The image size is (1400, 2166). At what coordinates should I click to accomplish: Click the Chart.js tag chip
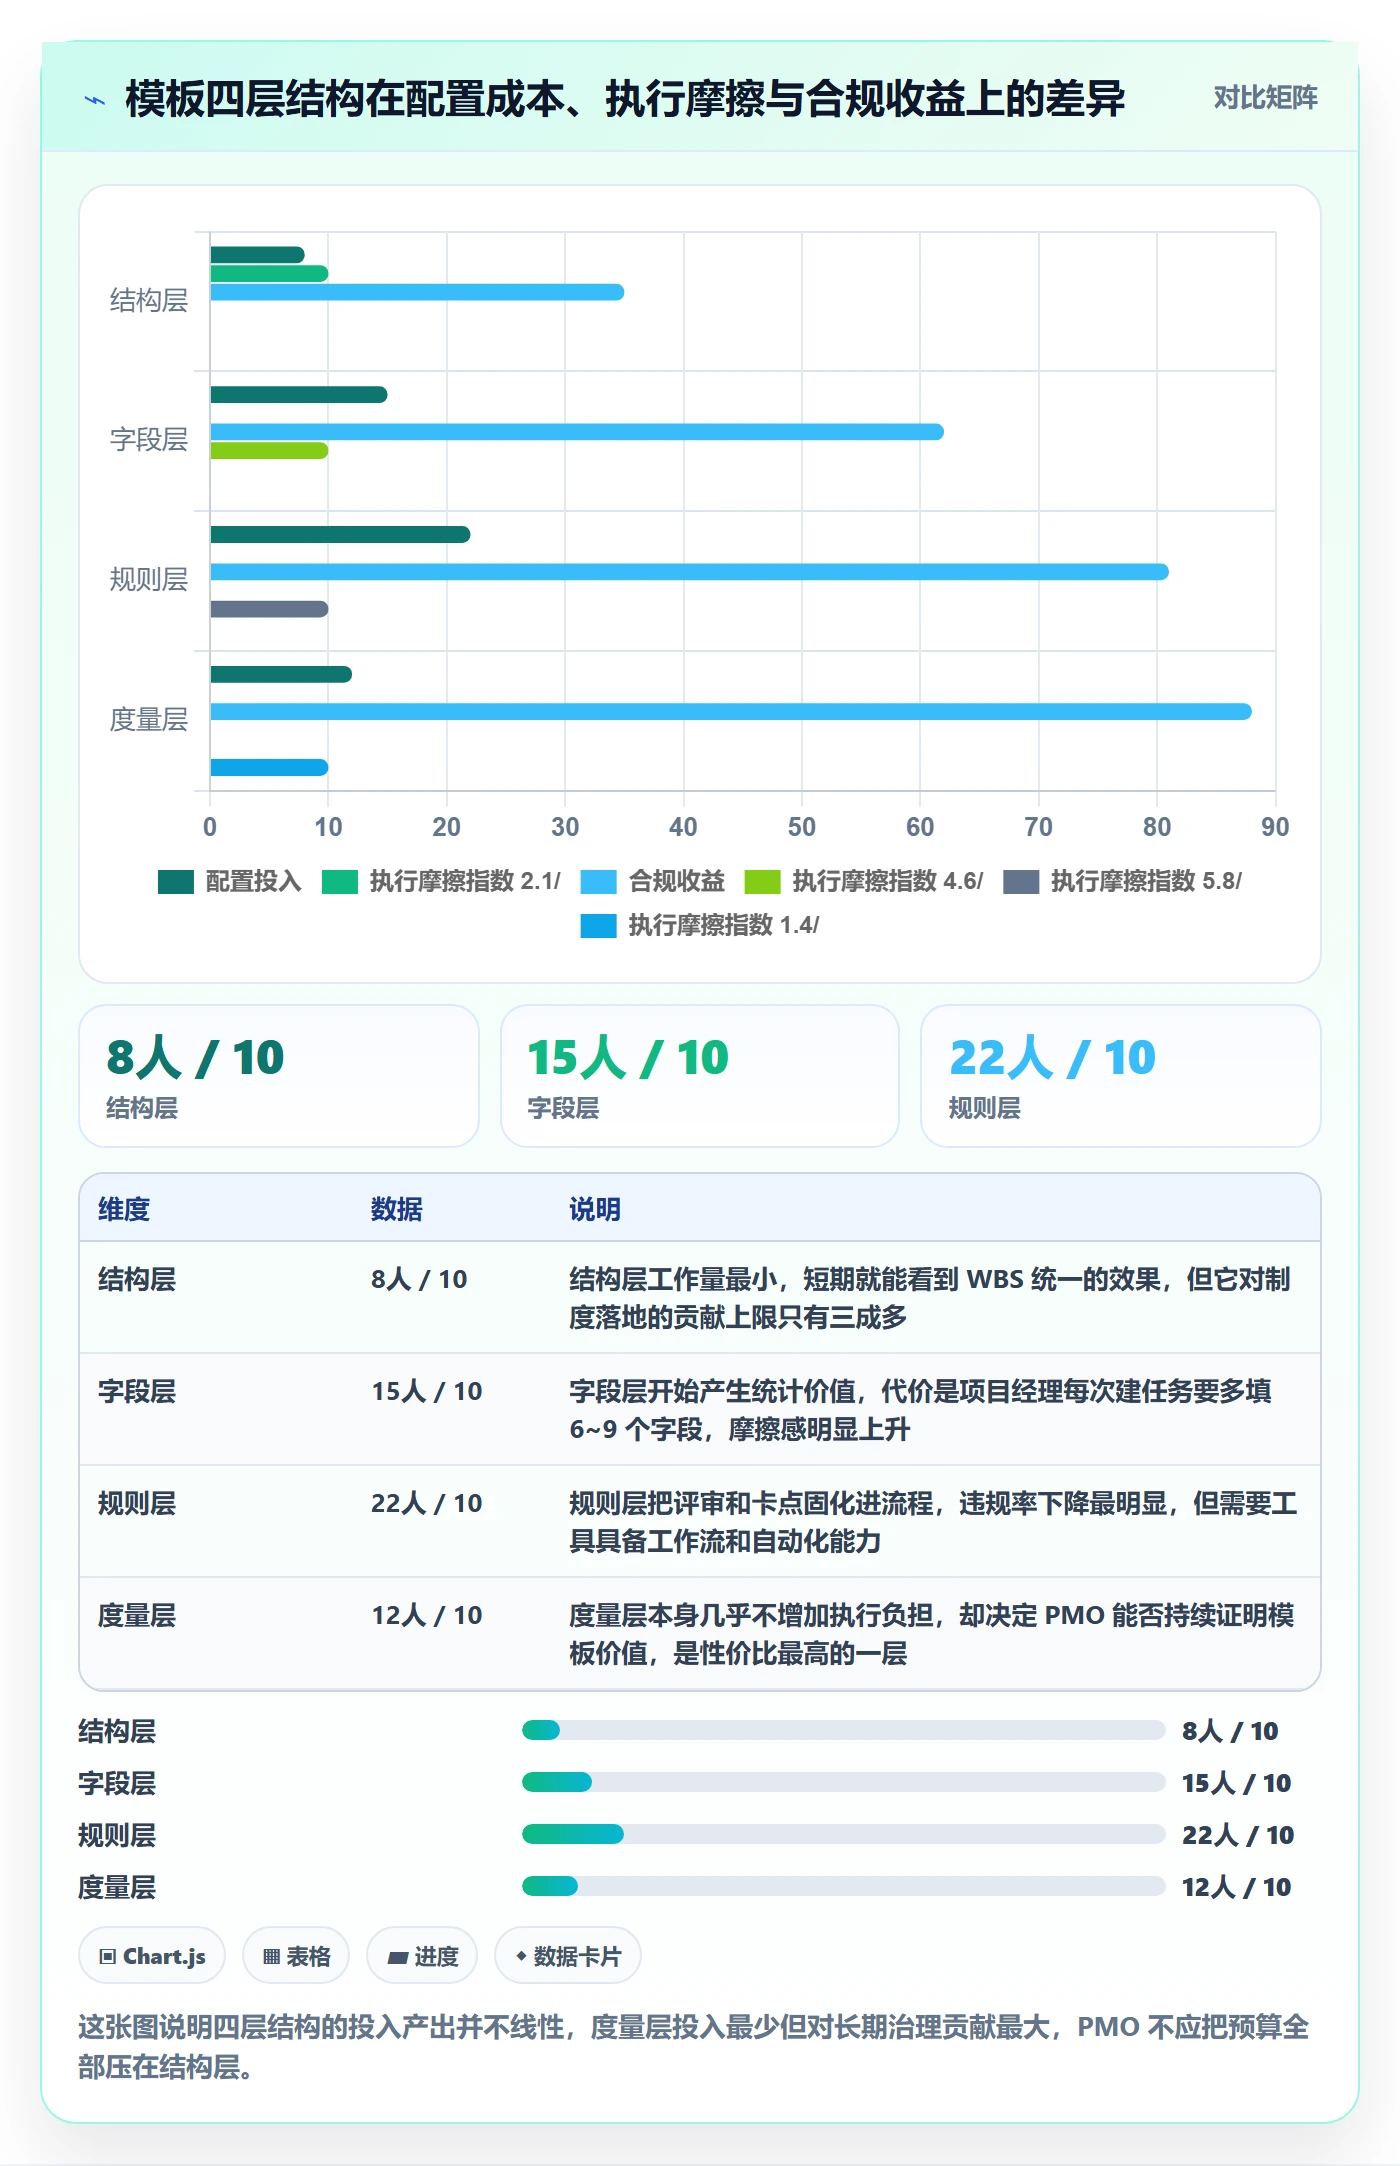pyautogui.click(x=152, y=1955)
